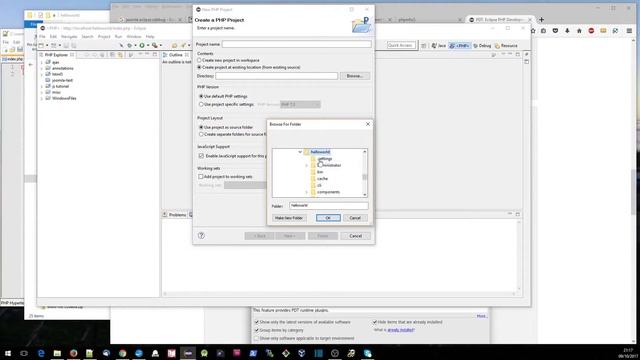The width and height of the screenshot is (640, 360).
Task: Click the External Tools icon in Eclipse toolbar
Action: pyautogui.click(x=155, y=45)
